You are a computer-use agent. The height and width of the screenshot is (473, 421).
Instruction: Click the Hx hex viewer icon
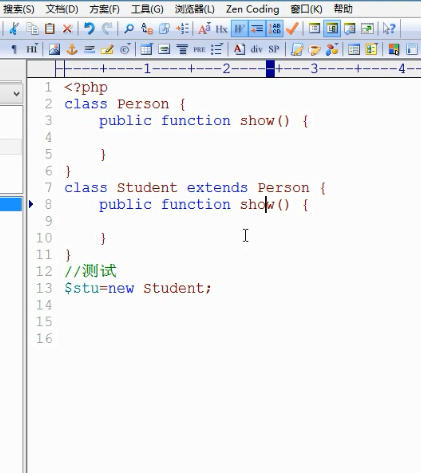point(221,29)
